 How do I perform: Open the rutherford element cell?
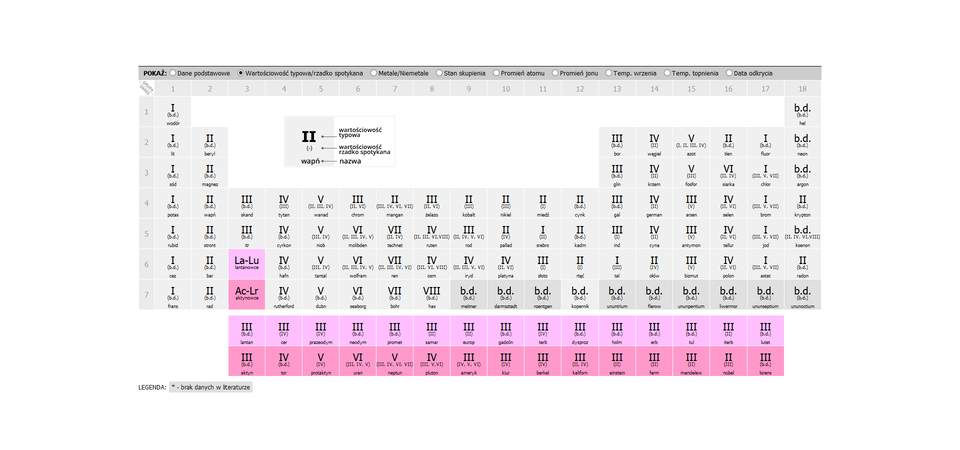(283, 294)
